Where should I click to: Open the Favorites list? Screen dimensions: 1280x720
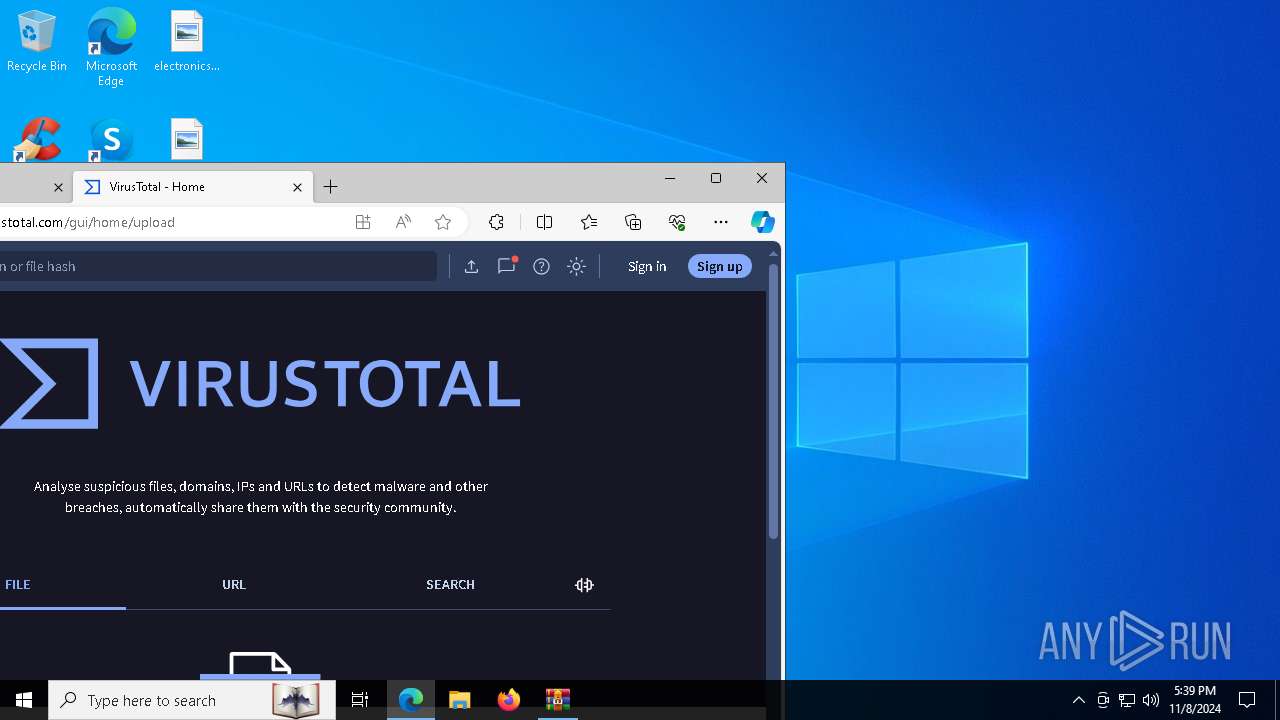click(x=589, y=222)
